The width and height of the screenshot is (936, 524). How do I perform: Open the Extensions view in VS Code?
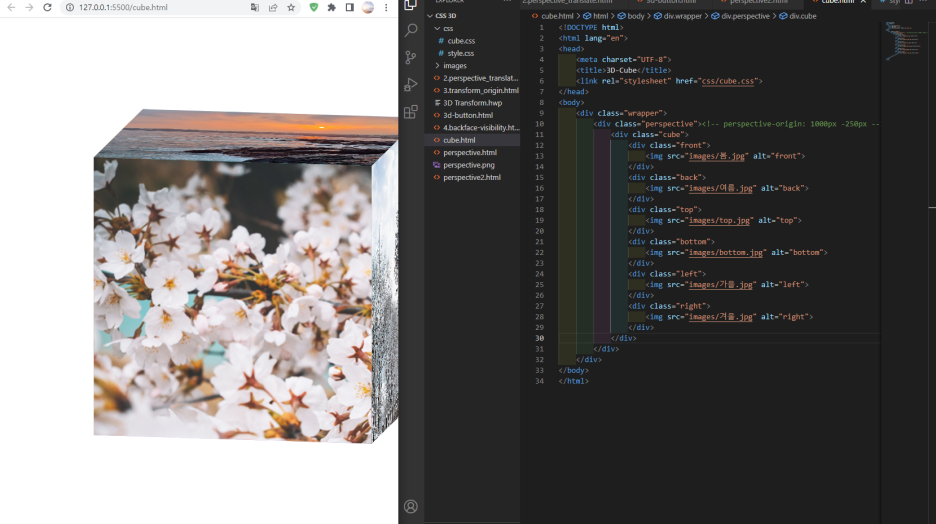click(411, 112)
